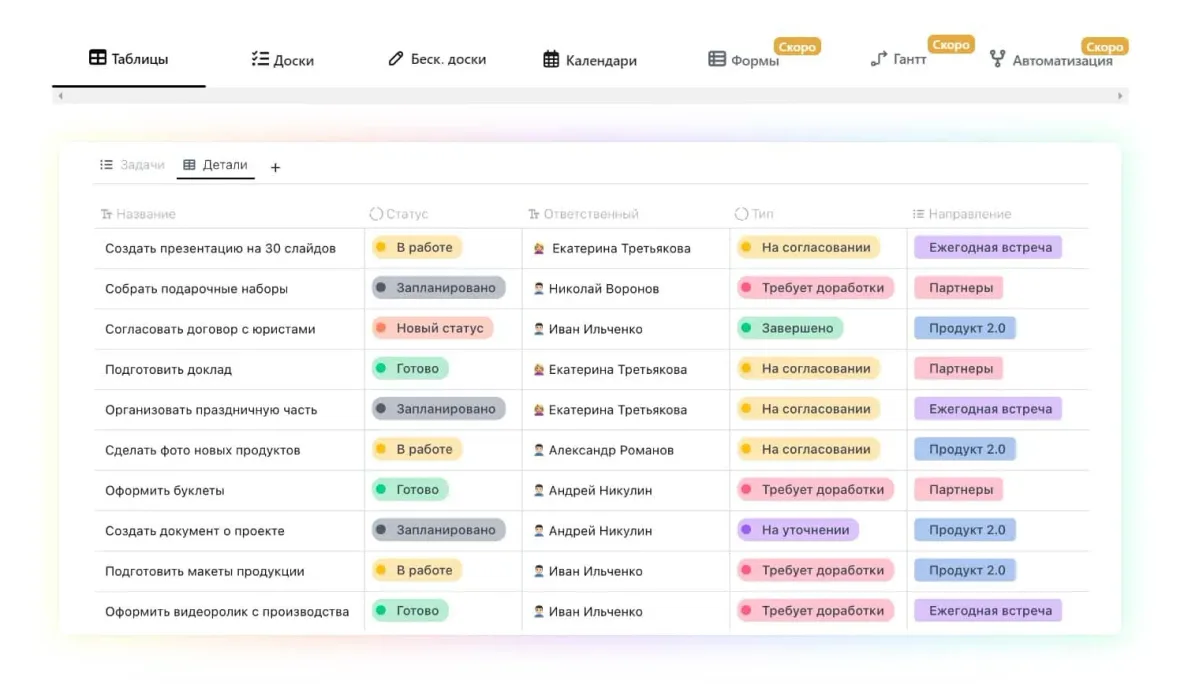Click the Доски checklist icon
Image resolution: width=1199 pixels, height=692 pixels.
(x=260, y=59)
